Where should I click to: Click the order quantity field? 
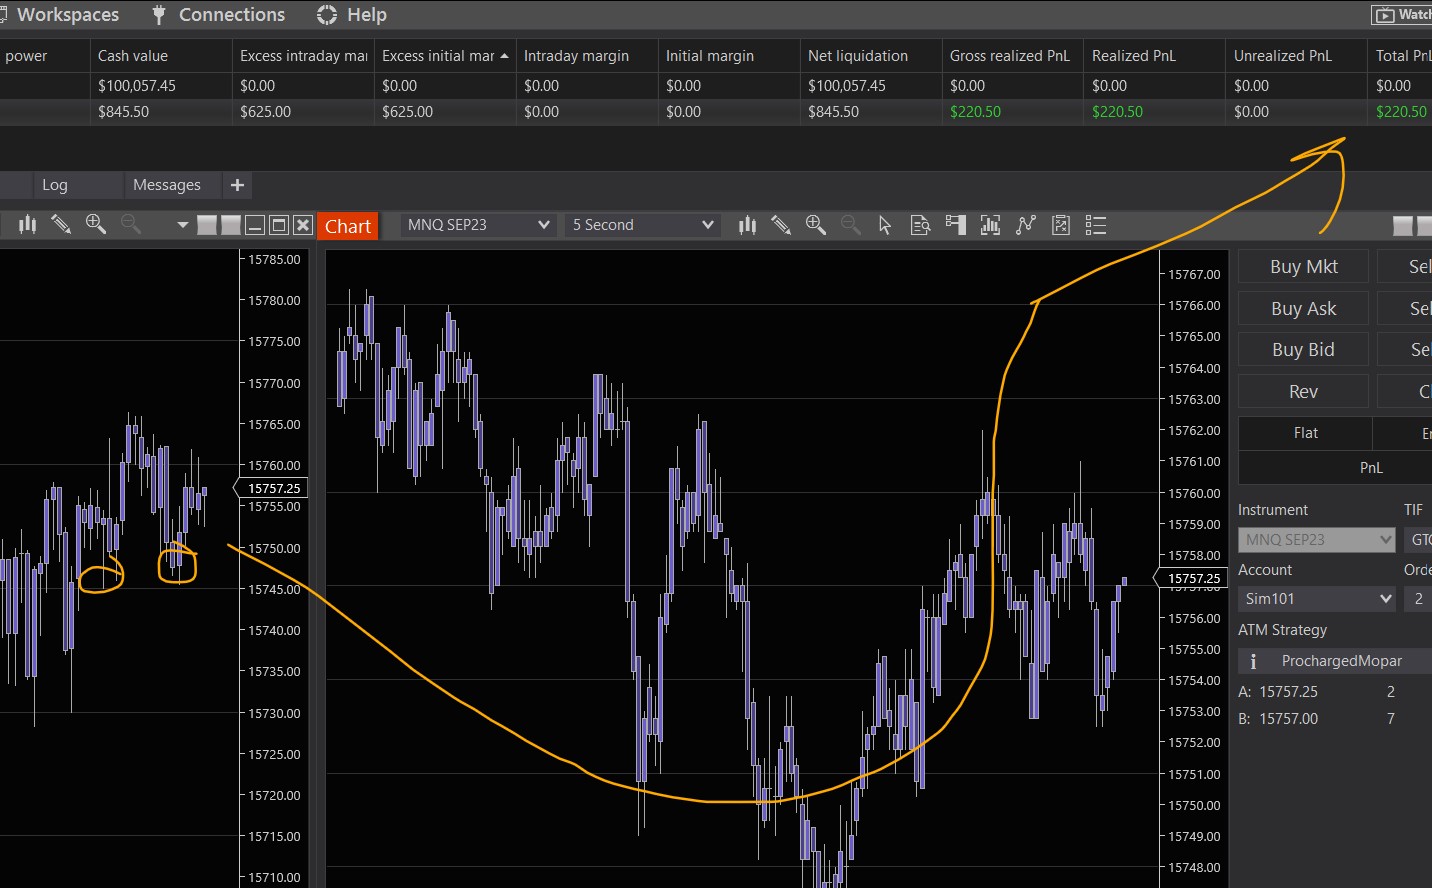point(1418,599)
